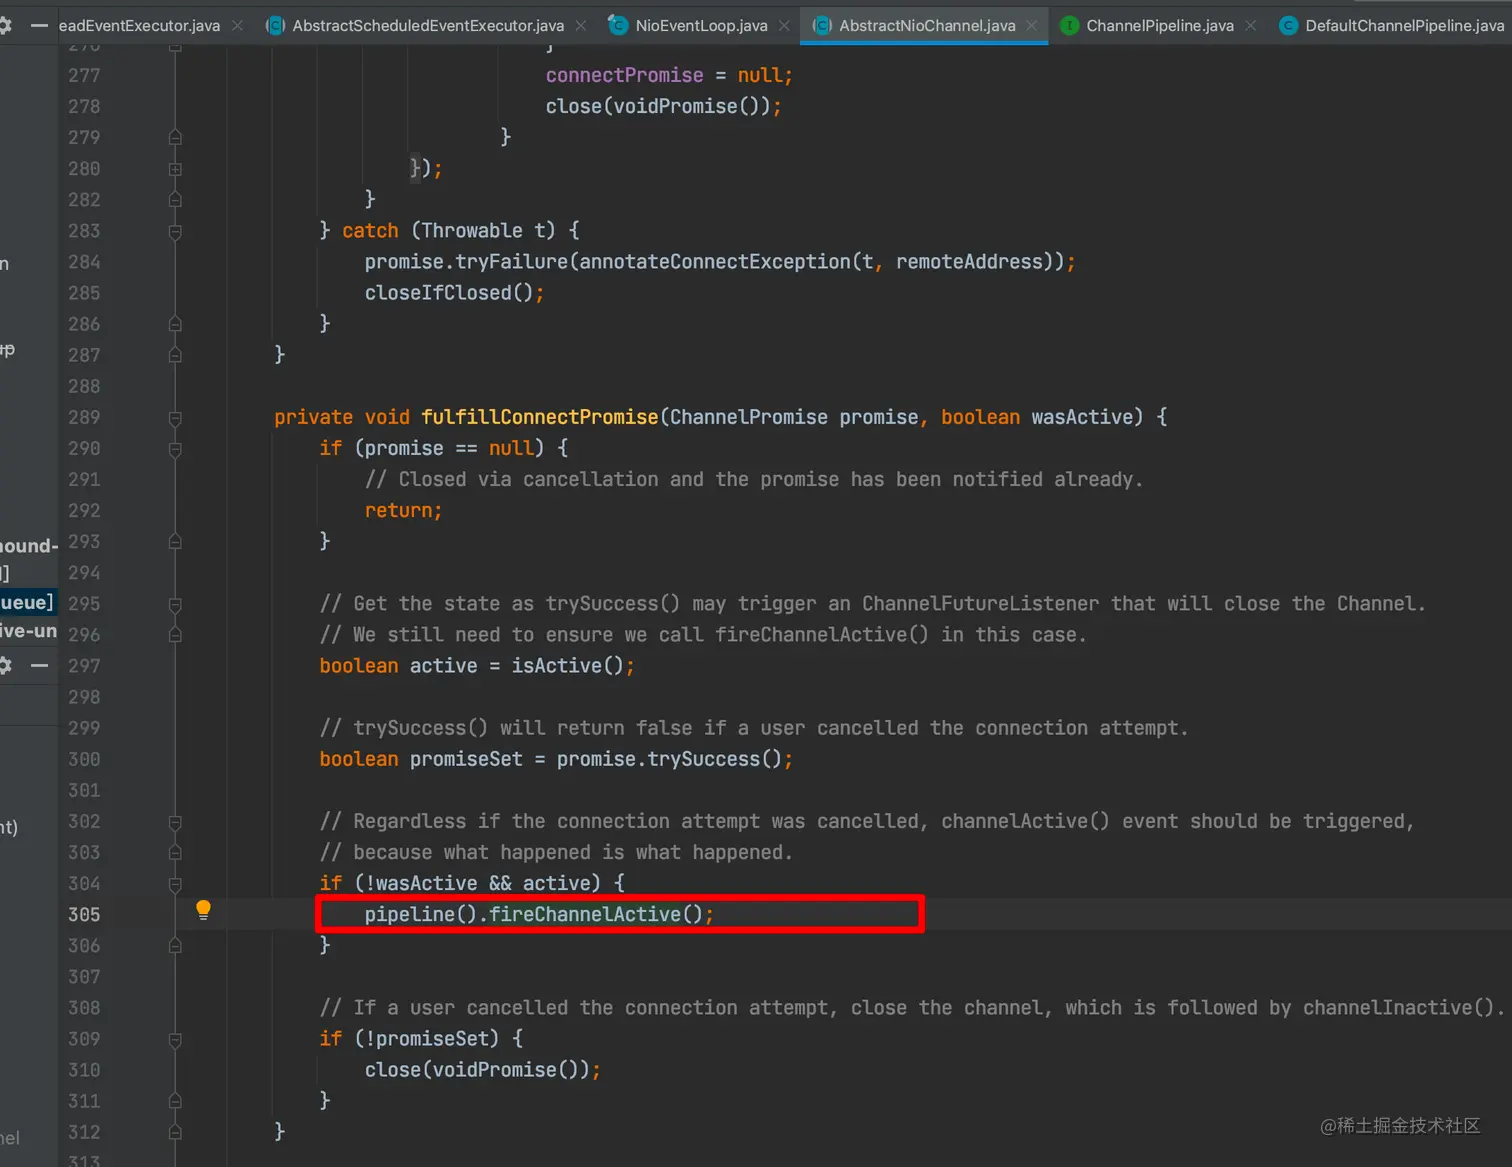
Task: Click line number 305 in the gutter
Action: tap(84, 914)
